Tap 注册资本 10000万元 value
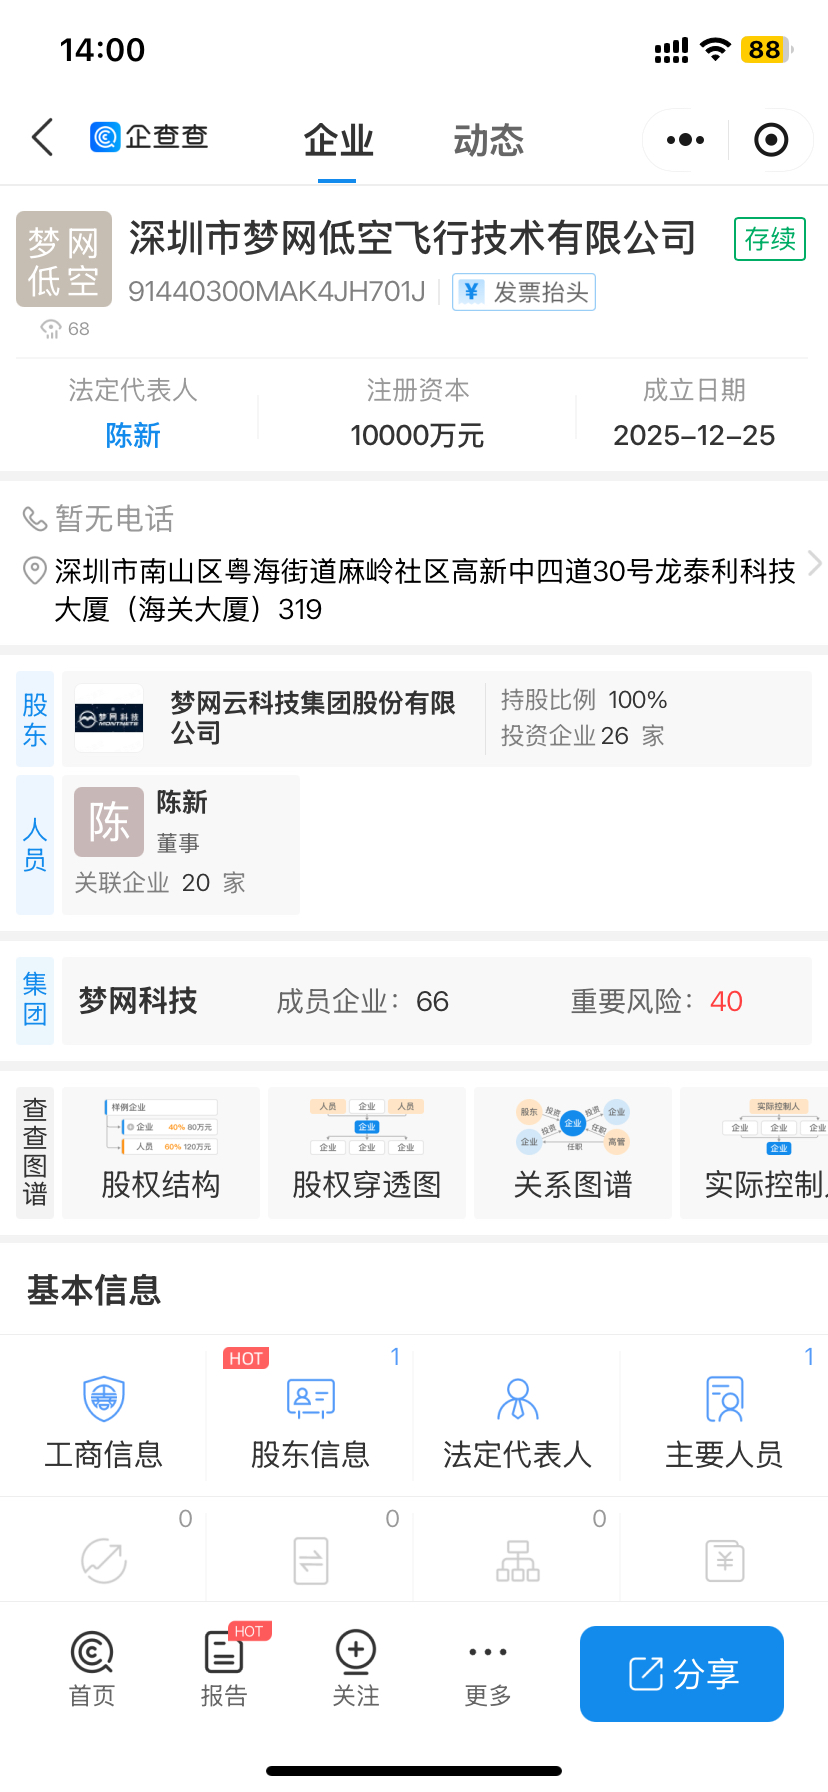Viewport: 828px width, 1792px height. click(417, 436)
